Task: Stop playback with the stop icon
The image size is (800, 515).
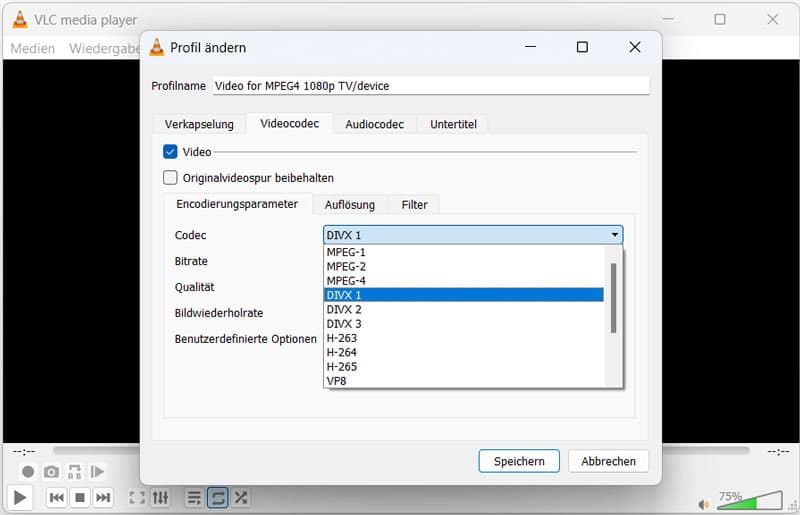Action: 80,497
